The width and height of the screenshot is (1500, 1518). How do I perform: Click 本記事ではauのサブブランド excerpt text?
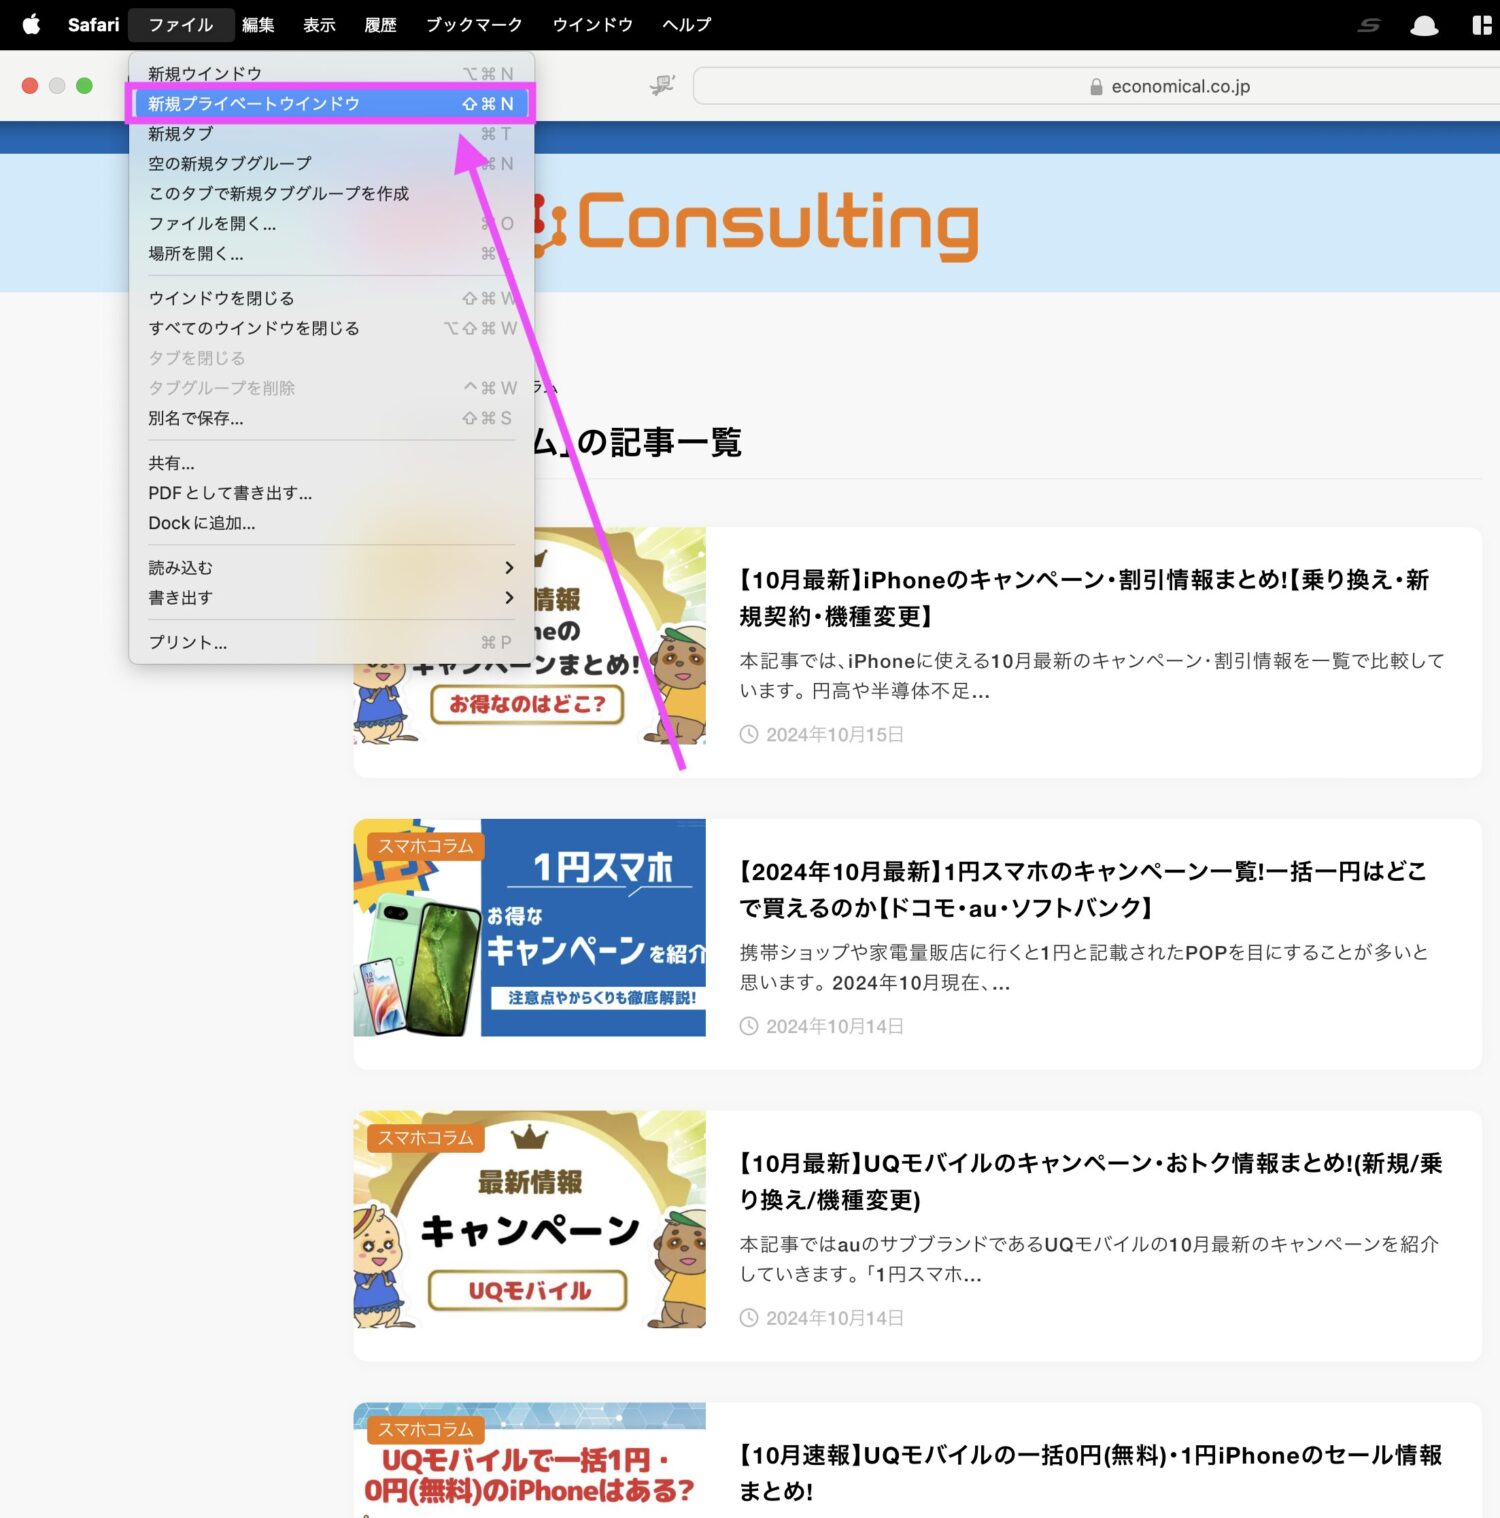1089,1259
